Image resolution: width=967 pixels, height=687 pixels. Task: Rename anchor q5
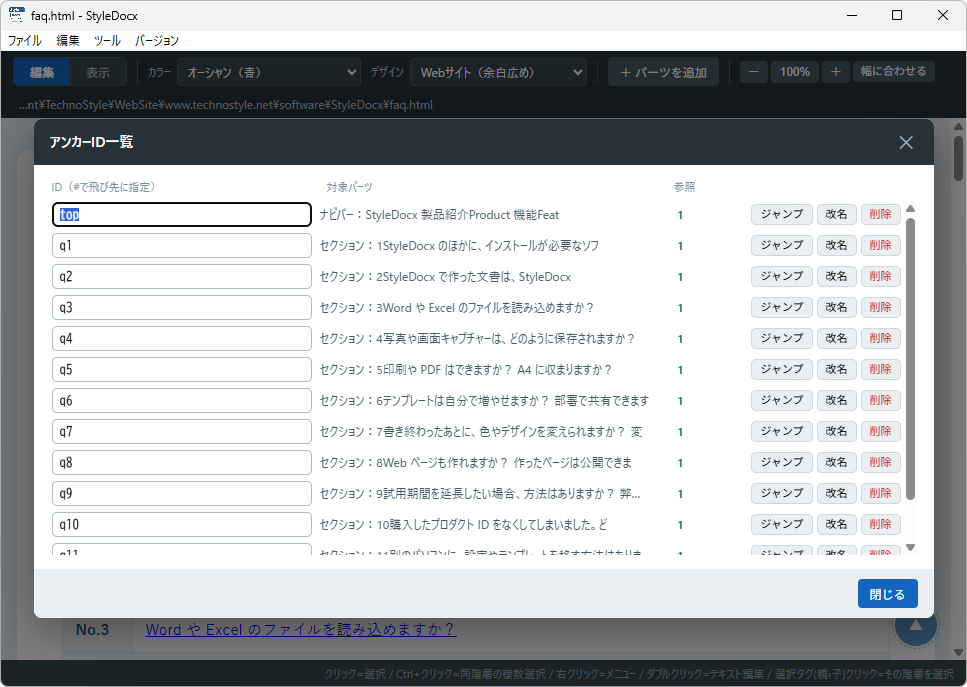point(836,369)
